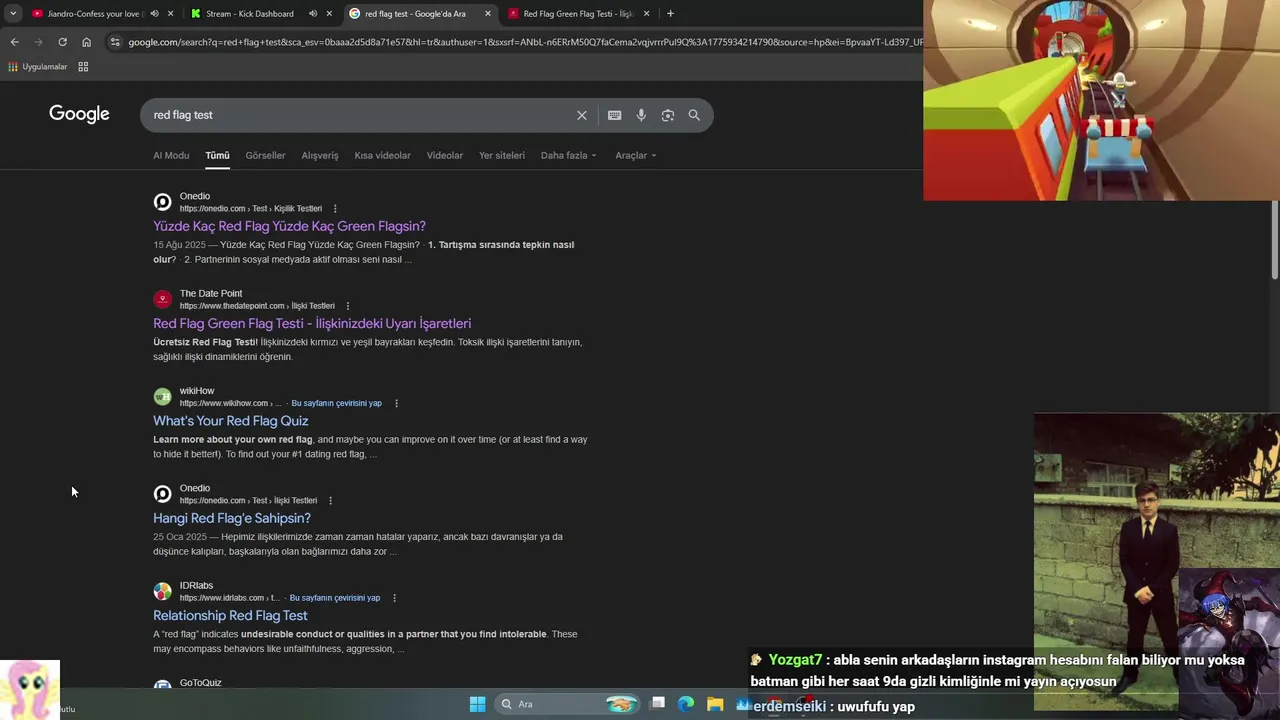Open Red Flag Green Flag Testi result link
The image size is (1280, 720).
(x=312, y=323)
